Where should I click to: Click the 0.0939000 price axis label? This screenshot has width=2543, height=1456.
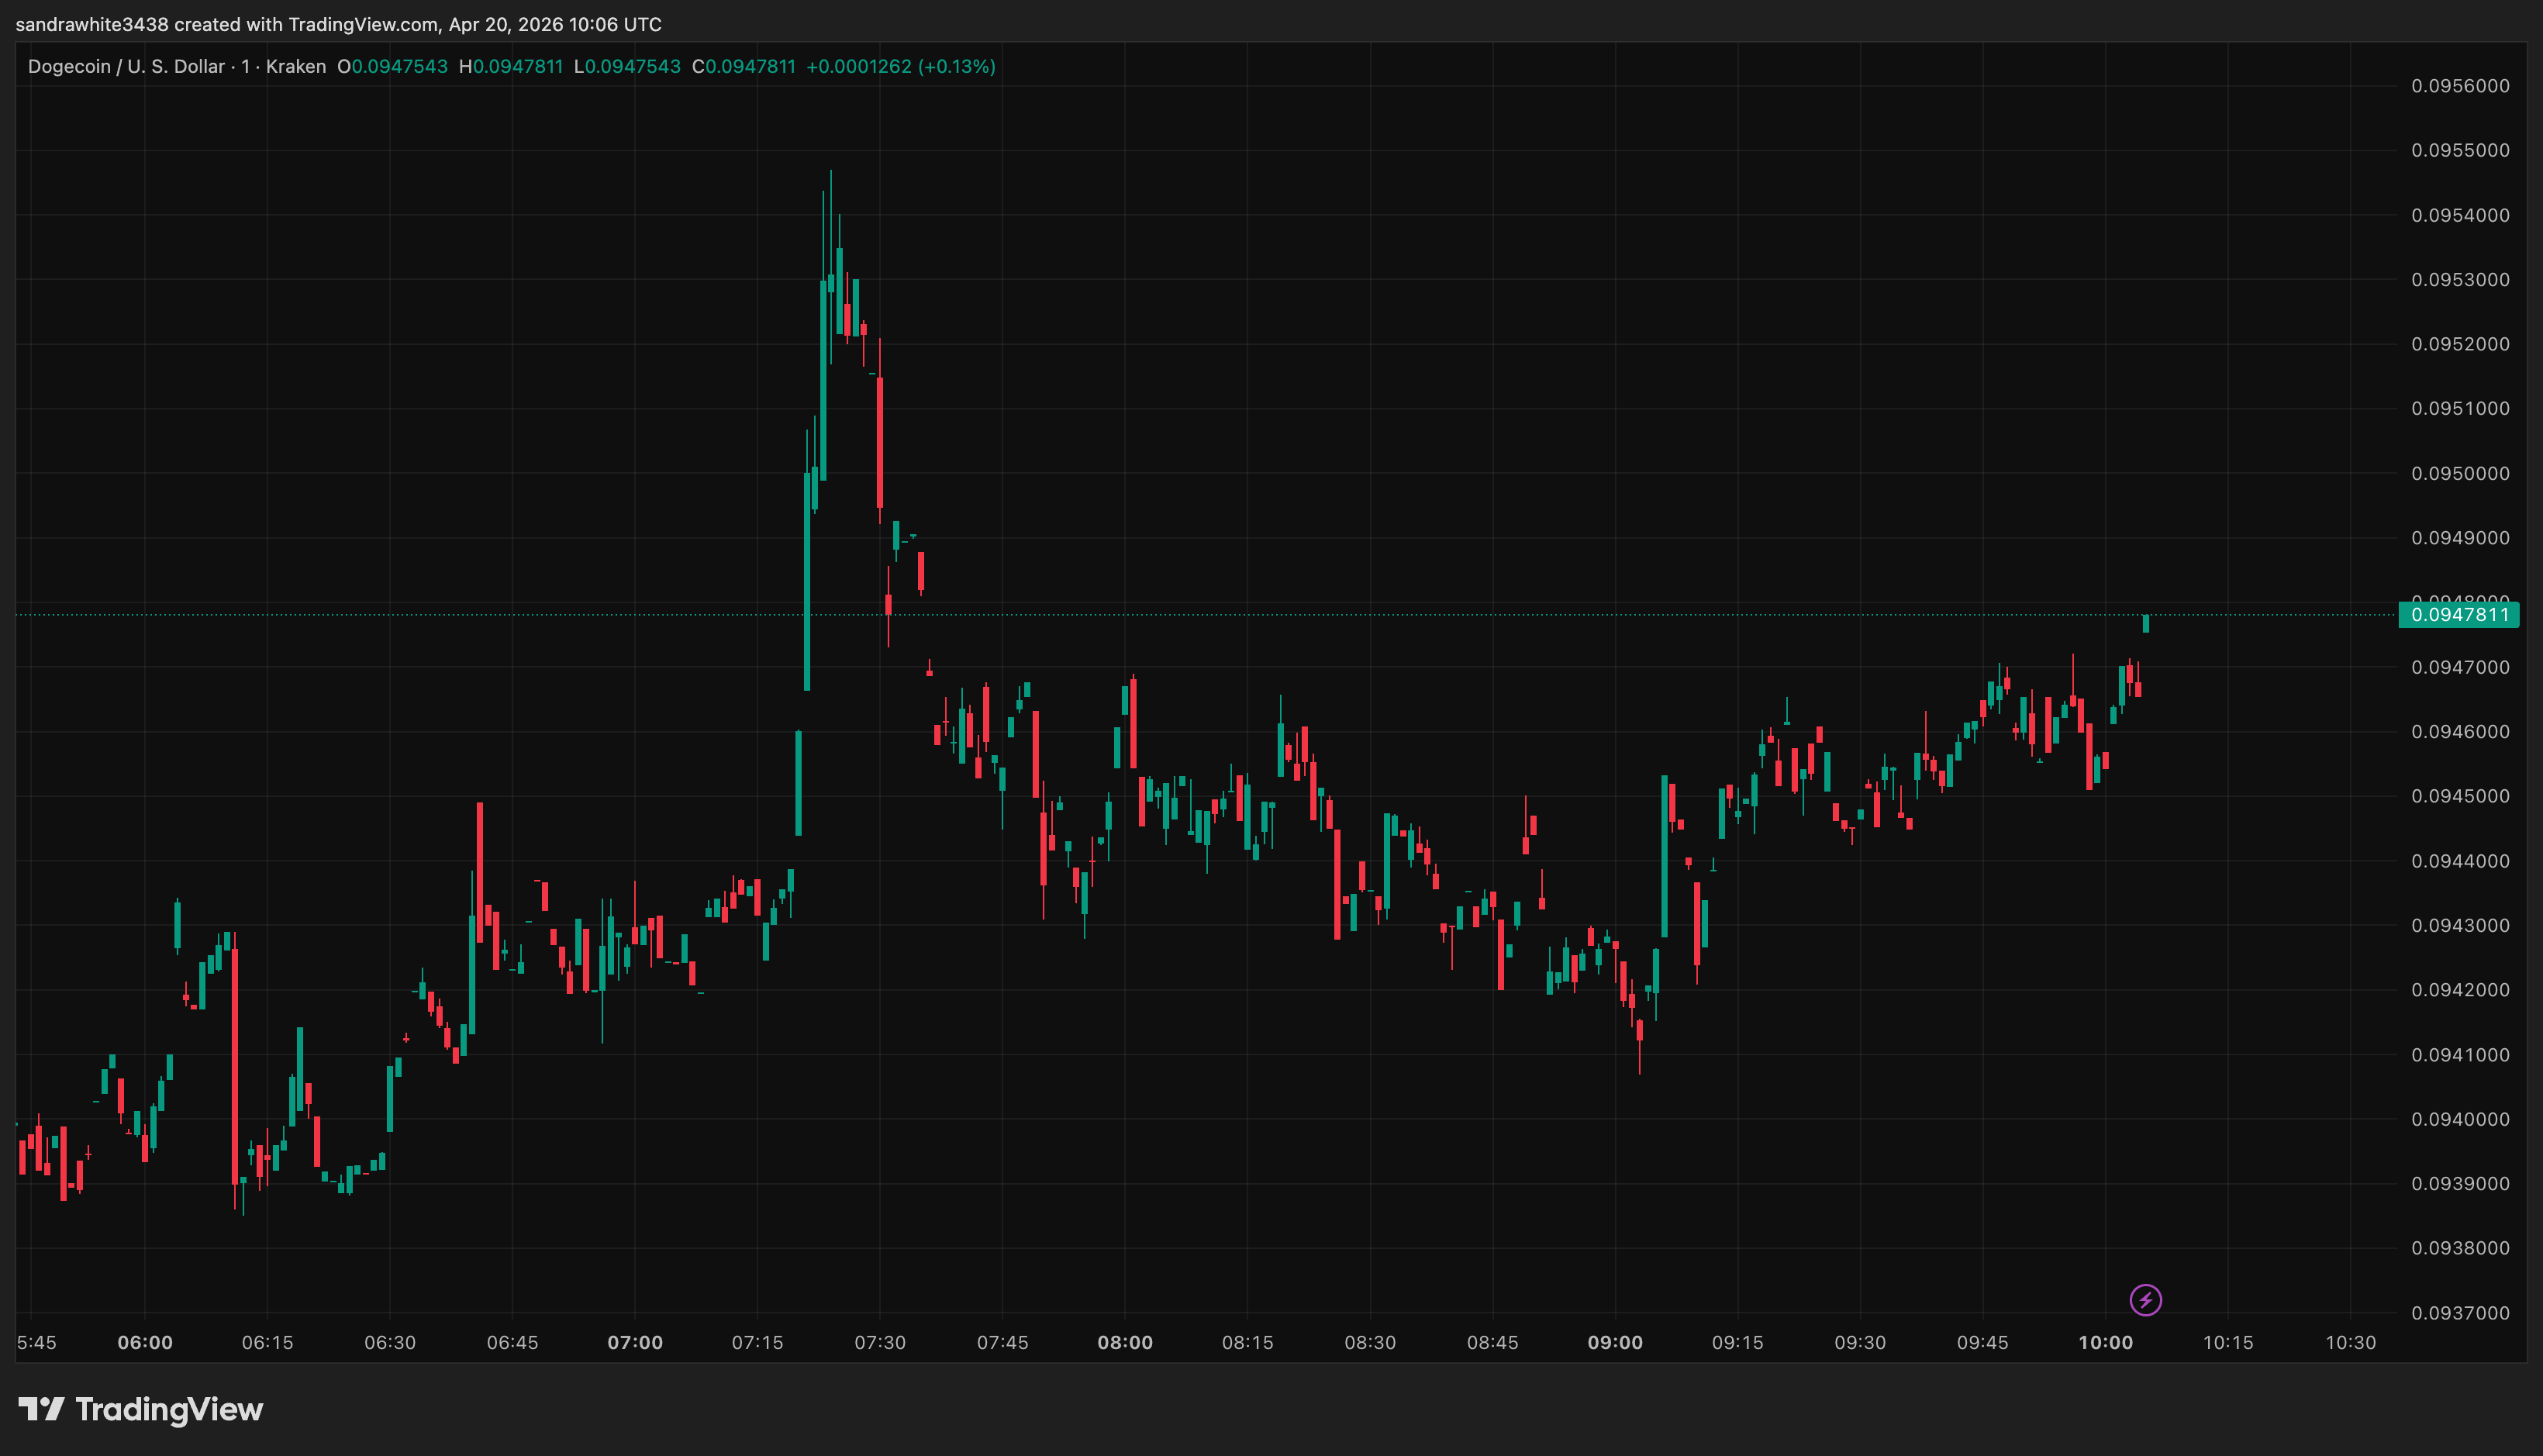pyautogui.click(x=2460, y=1184)
